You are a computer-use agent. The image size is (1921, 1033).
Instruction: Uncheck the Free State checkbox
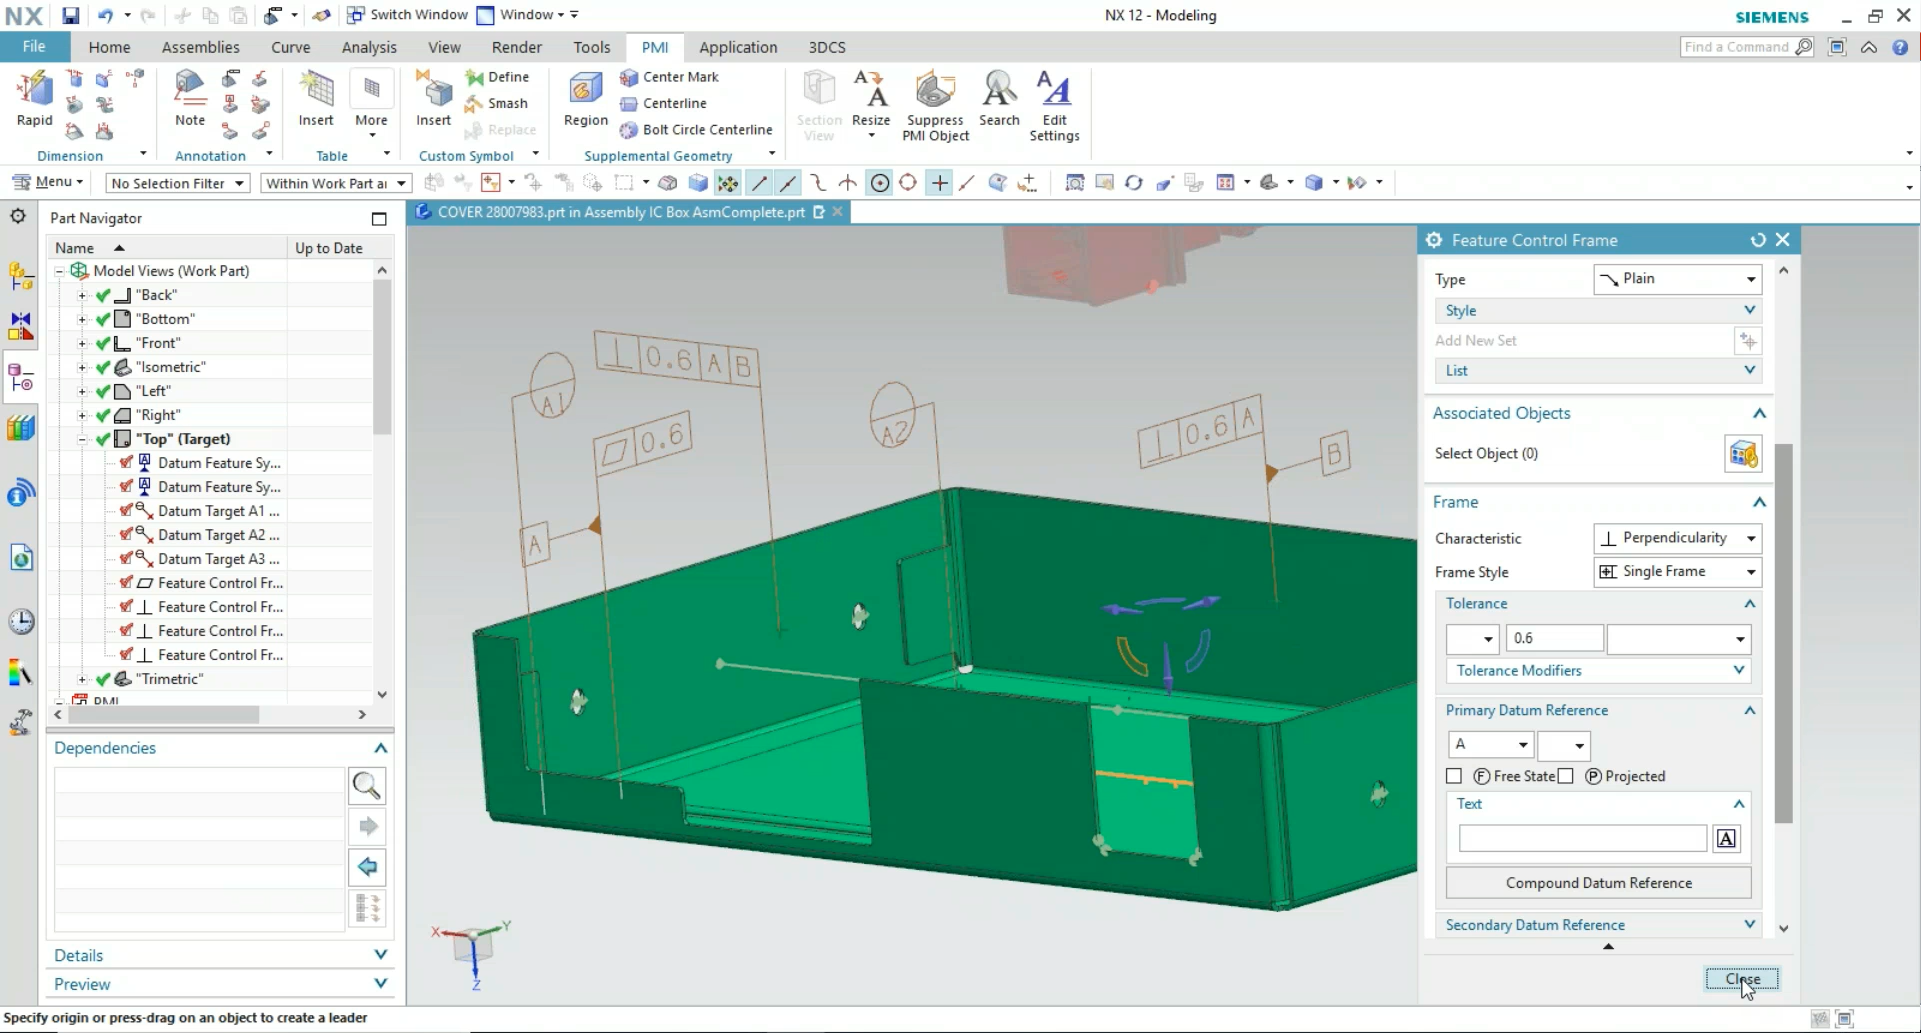click(x=1454, y=776)
